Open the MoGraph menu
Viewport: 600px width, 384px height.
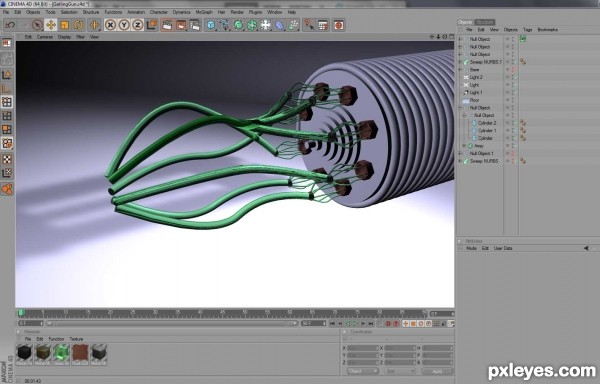(x=204, y=12)
